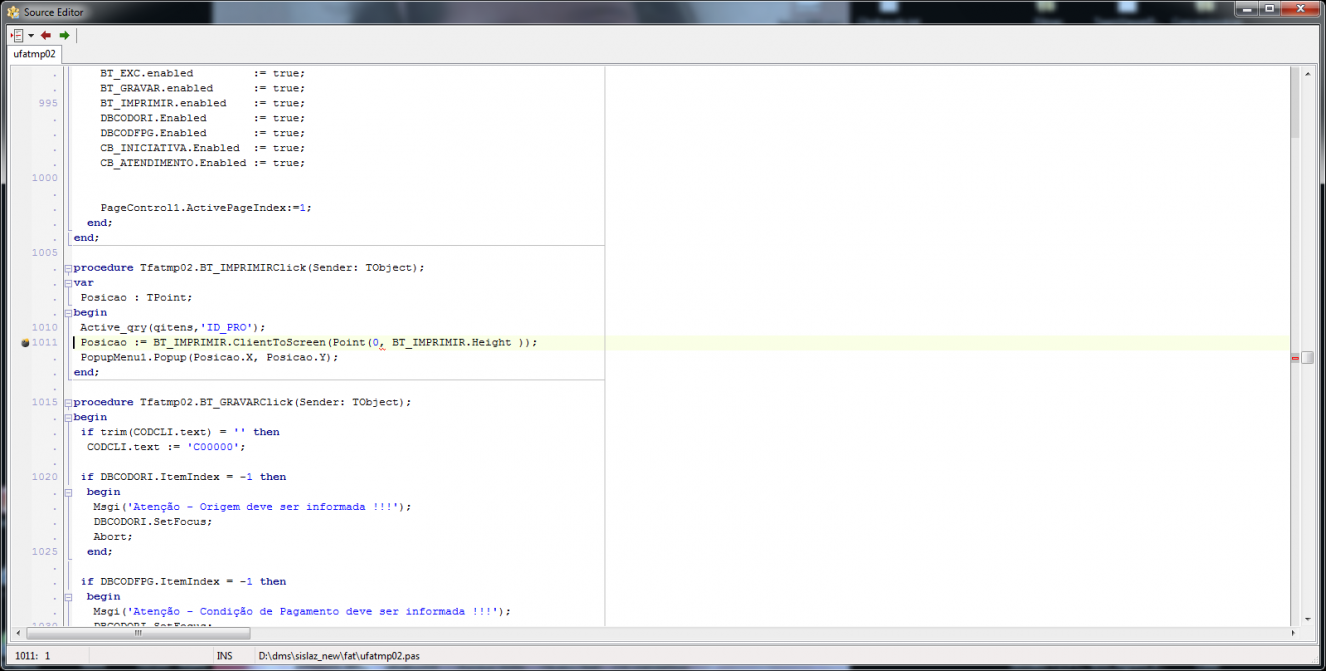Viewport: 1326px width, 671px height.
Task: Click the BT_EXC.enabled := true line
Action: (202, 73)
